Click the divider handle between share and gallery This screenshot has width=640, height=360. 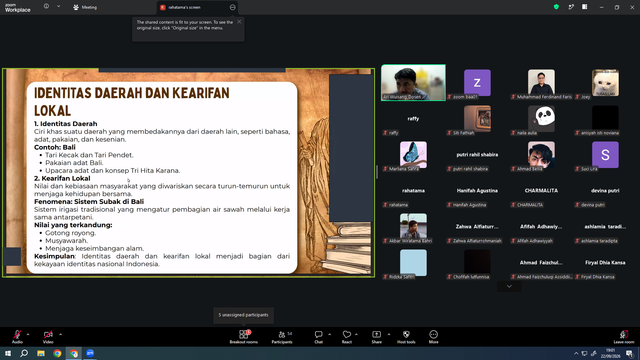[377, 172]
